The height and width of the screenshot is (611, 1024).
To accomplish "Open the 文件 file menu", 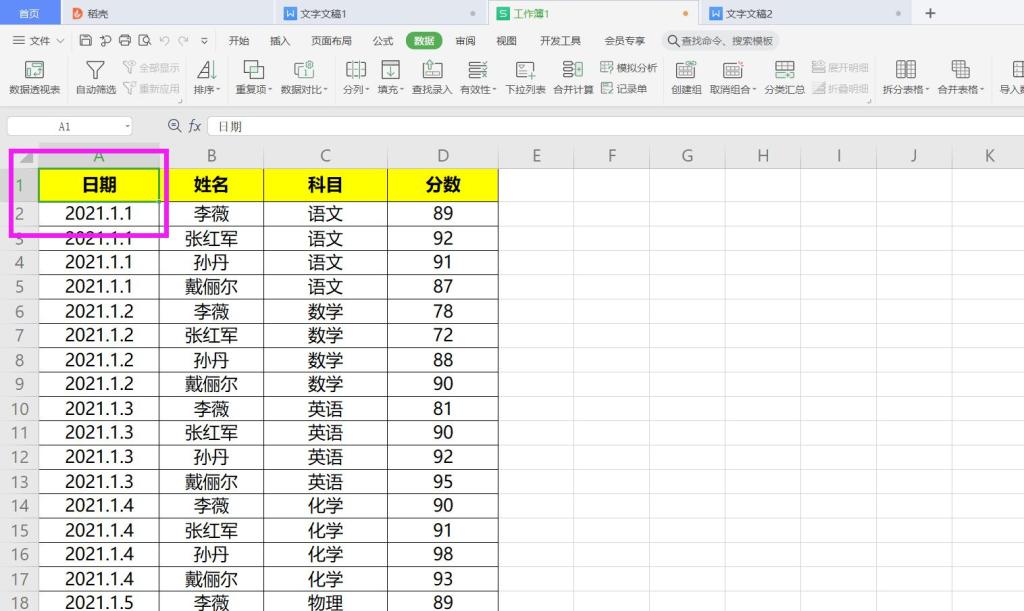I will 39,41.
